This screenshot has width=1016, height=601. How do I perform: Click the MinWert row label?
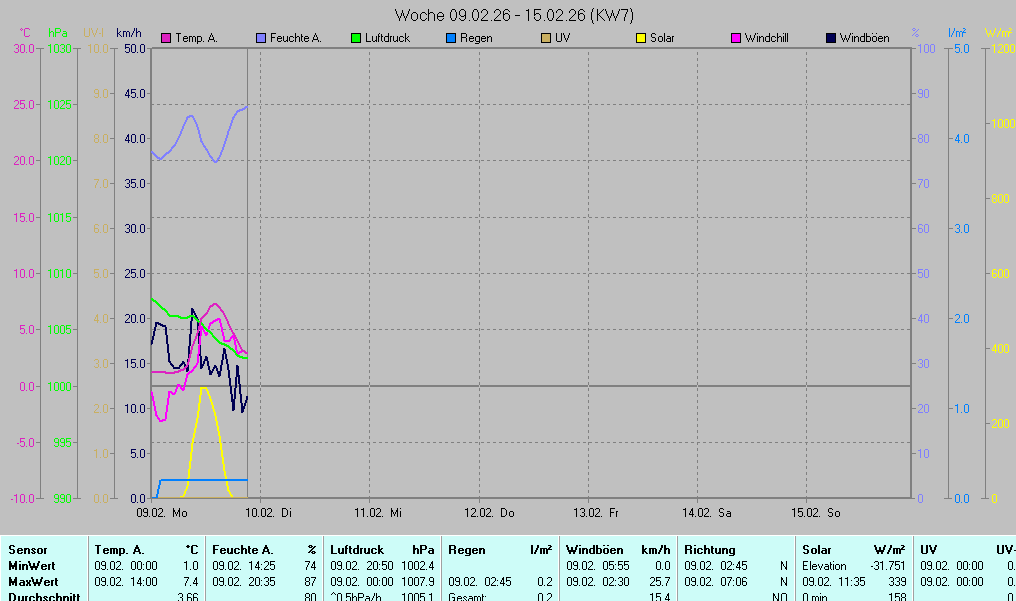click(x=32, y=566)
